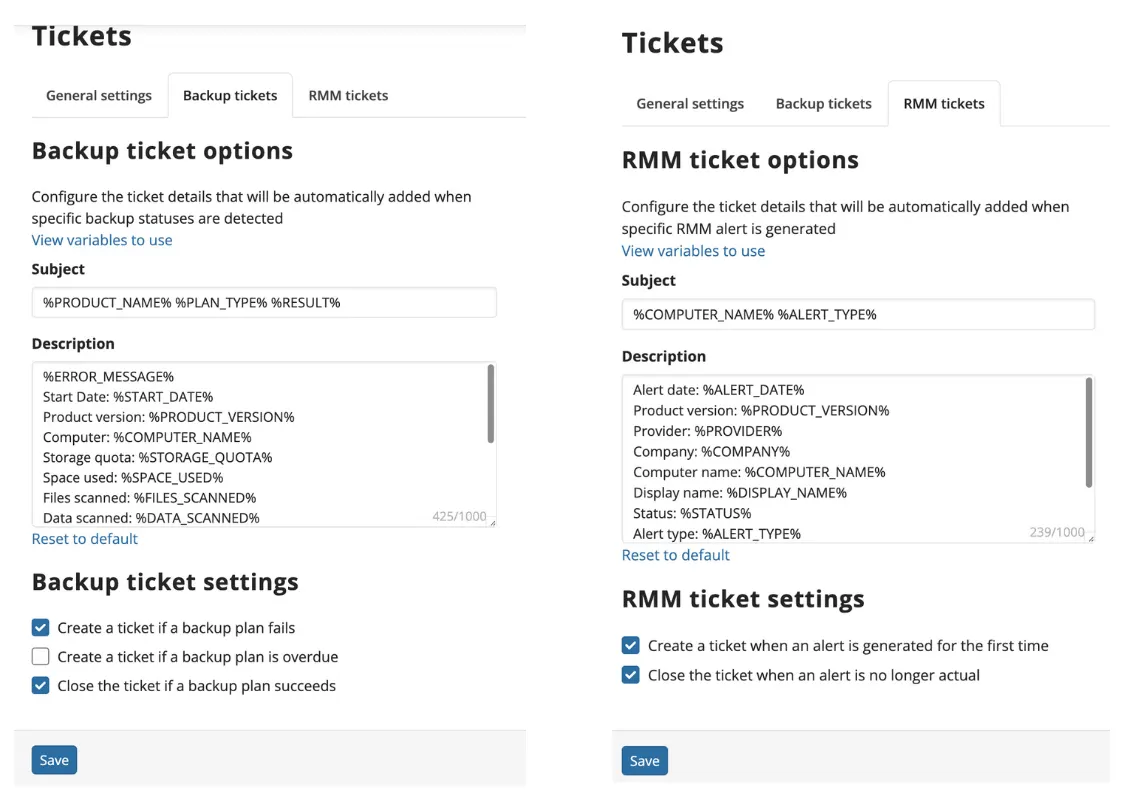This screenshot has height=805, width=1136.
Task: Click the Computer name: %COMPUTER_NAME% line in RMM description
Action: (759, 472)
